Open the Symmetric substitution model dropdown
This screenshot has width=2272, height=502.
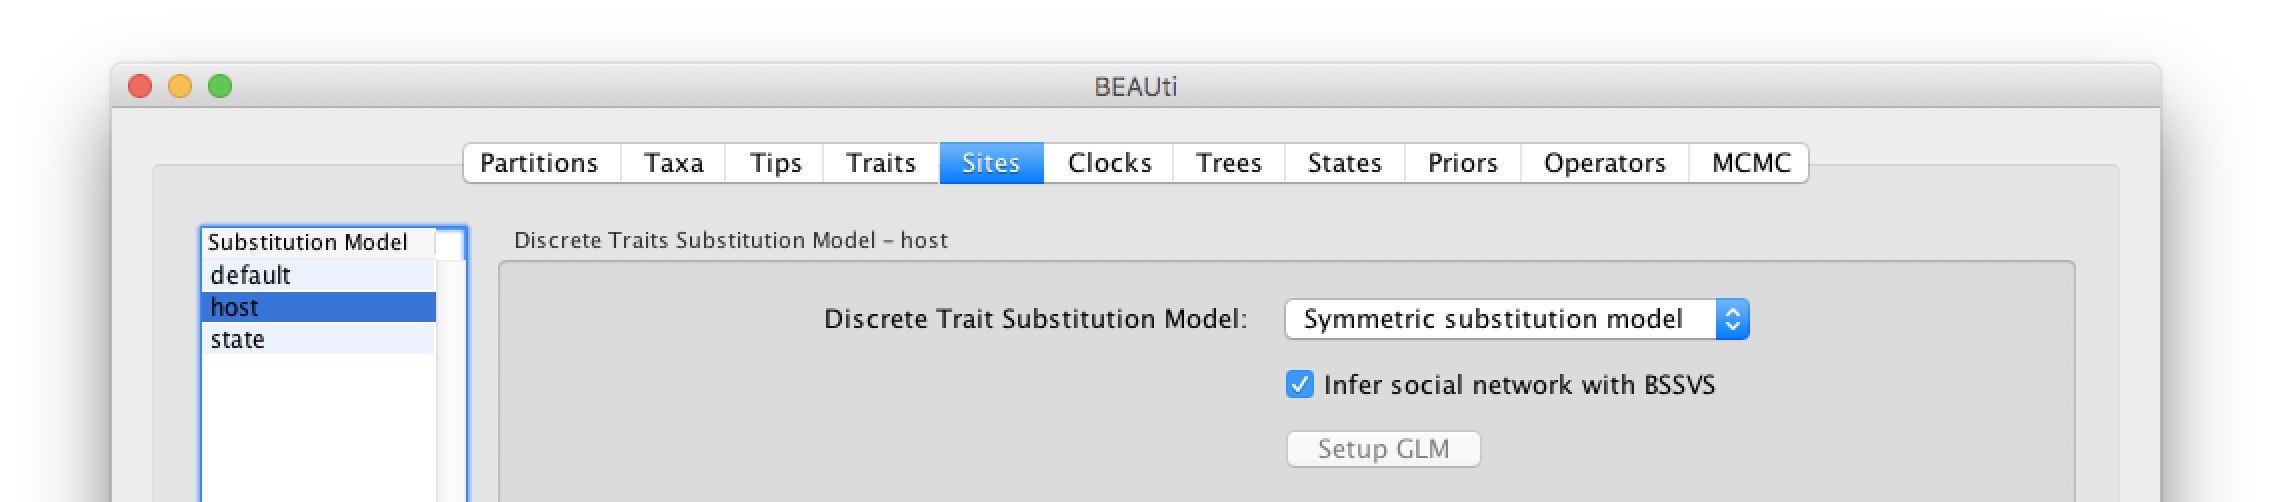[1517, 319]
